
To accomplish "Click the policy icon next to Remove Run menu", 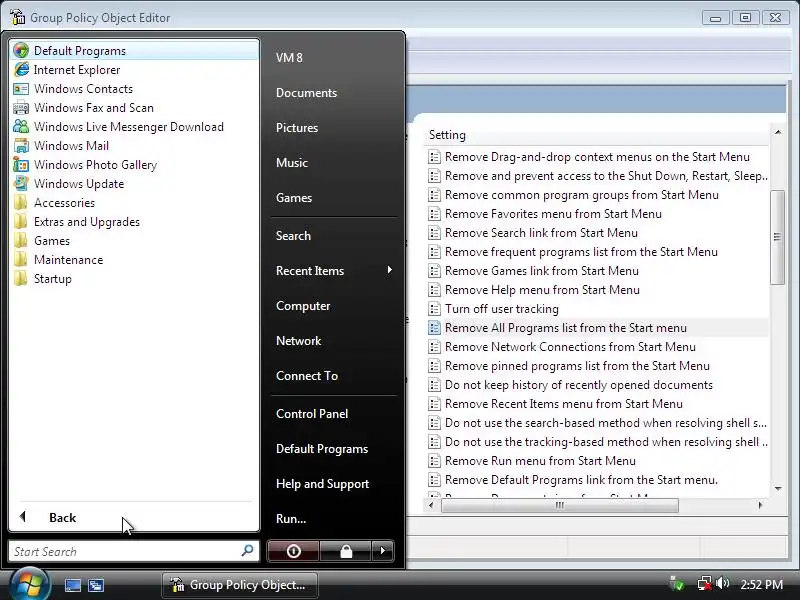I will coord(434,461).
